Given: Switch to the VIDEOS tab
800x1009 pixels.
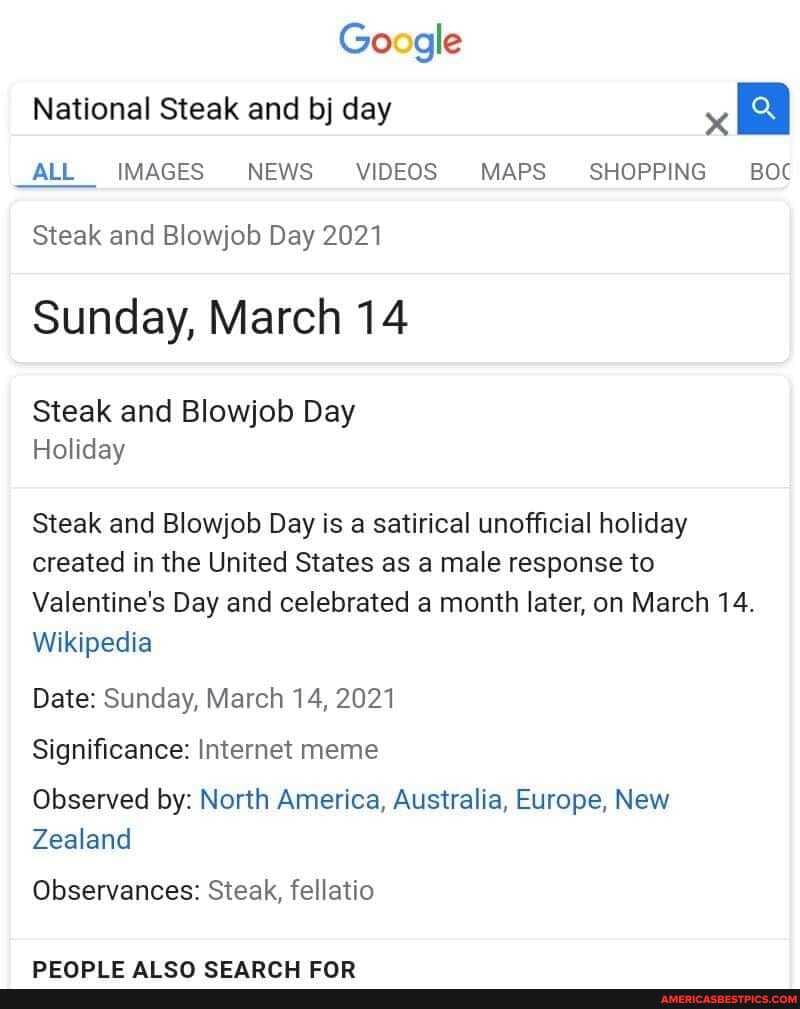Looking at the screenshot, I should point(396,172).
